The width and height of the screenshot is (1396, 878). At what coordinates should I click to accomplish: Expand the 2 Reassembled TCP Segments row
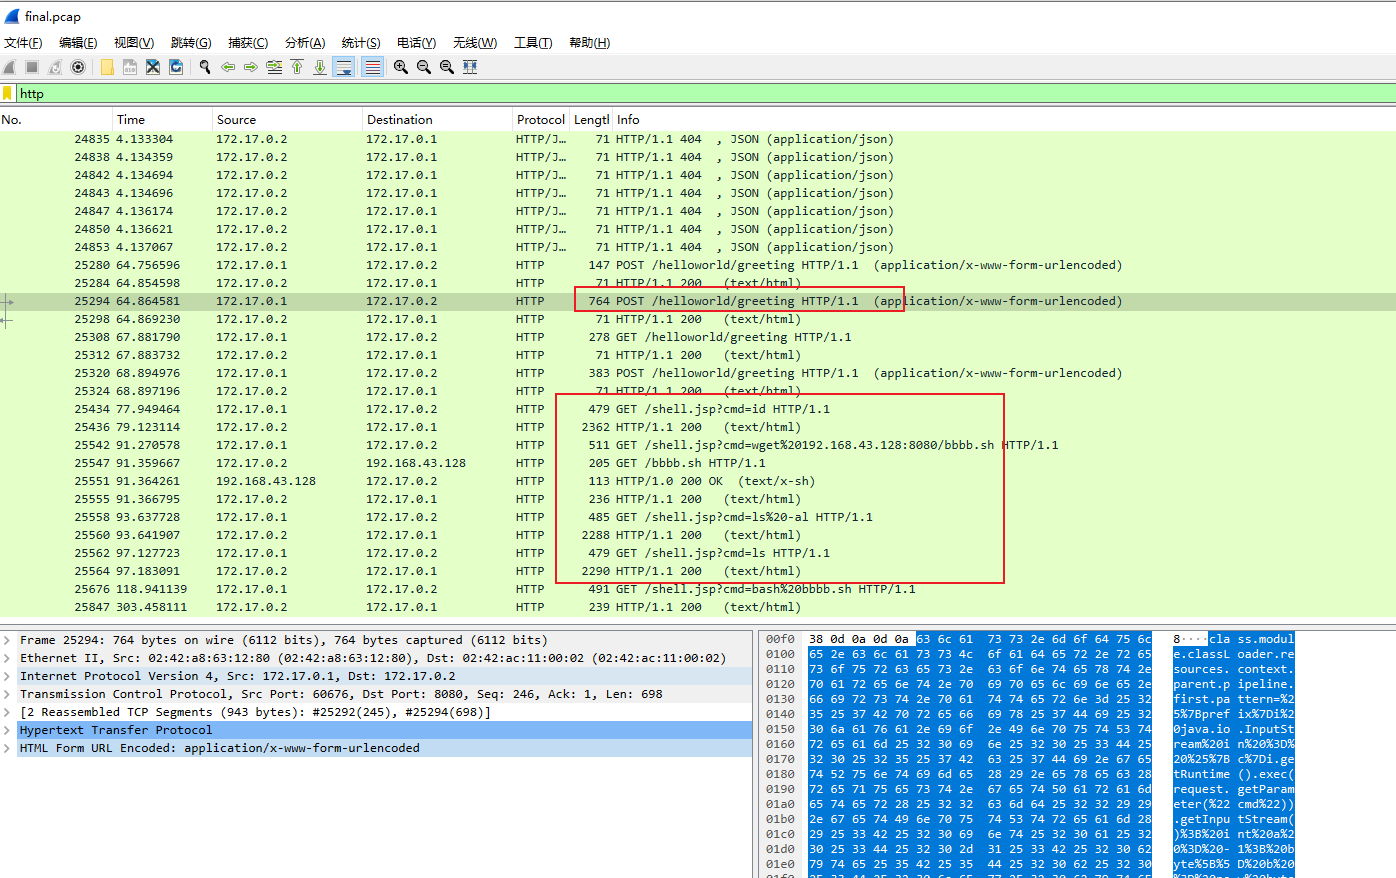click(8, 712)
